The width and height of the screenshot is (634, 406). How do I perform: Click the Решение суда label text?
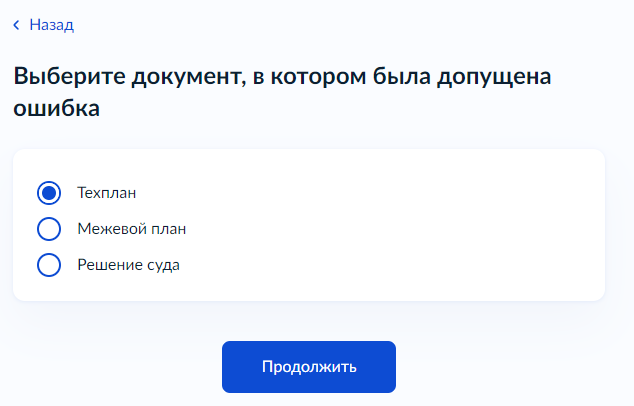click(129, 265)
